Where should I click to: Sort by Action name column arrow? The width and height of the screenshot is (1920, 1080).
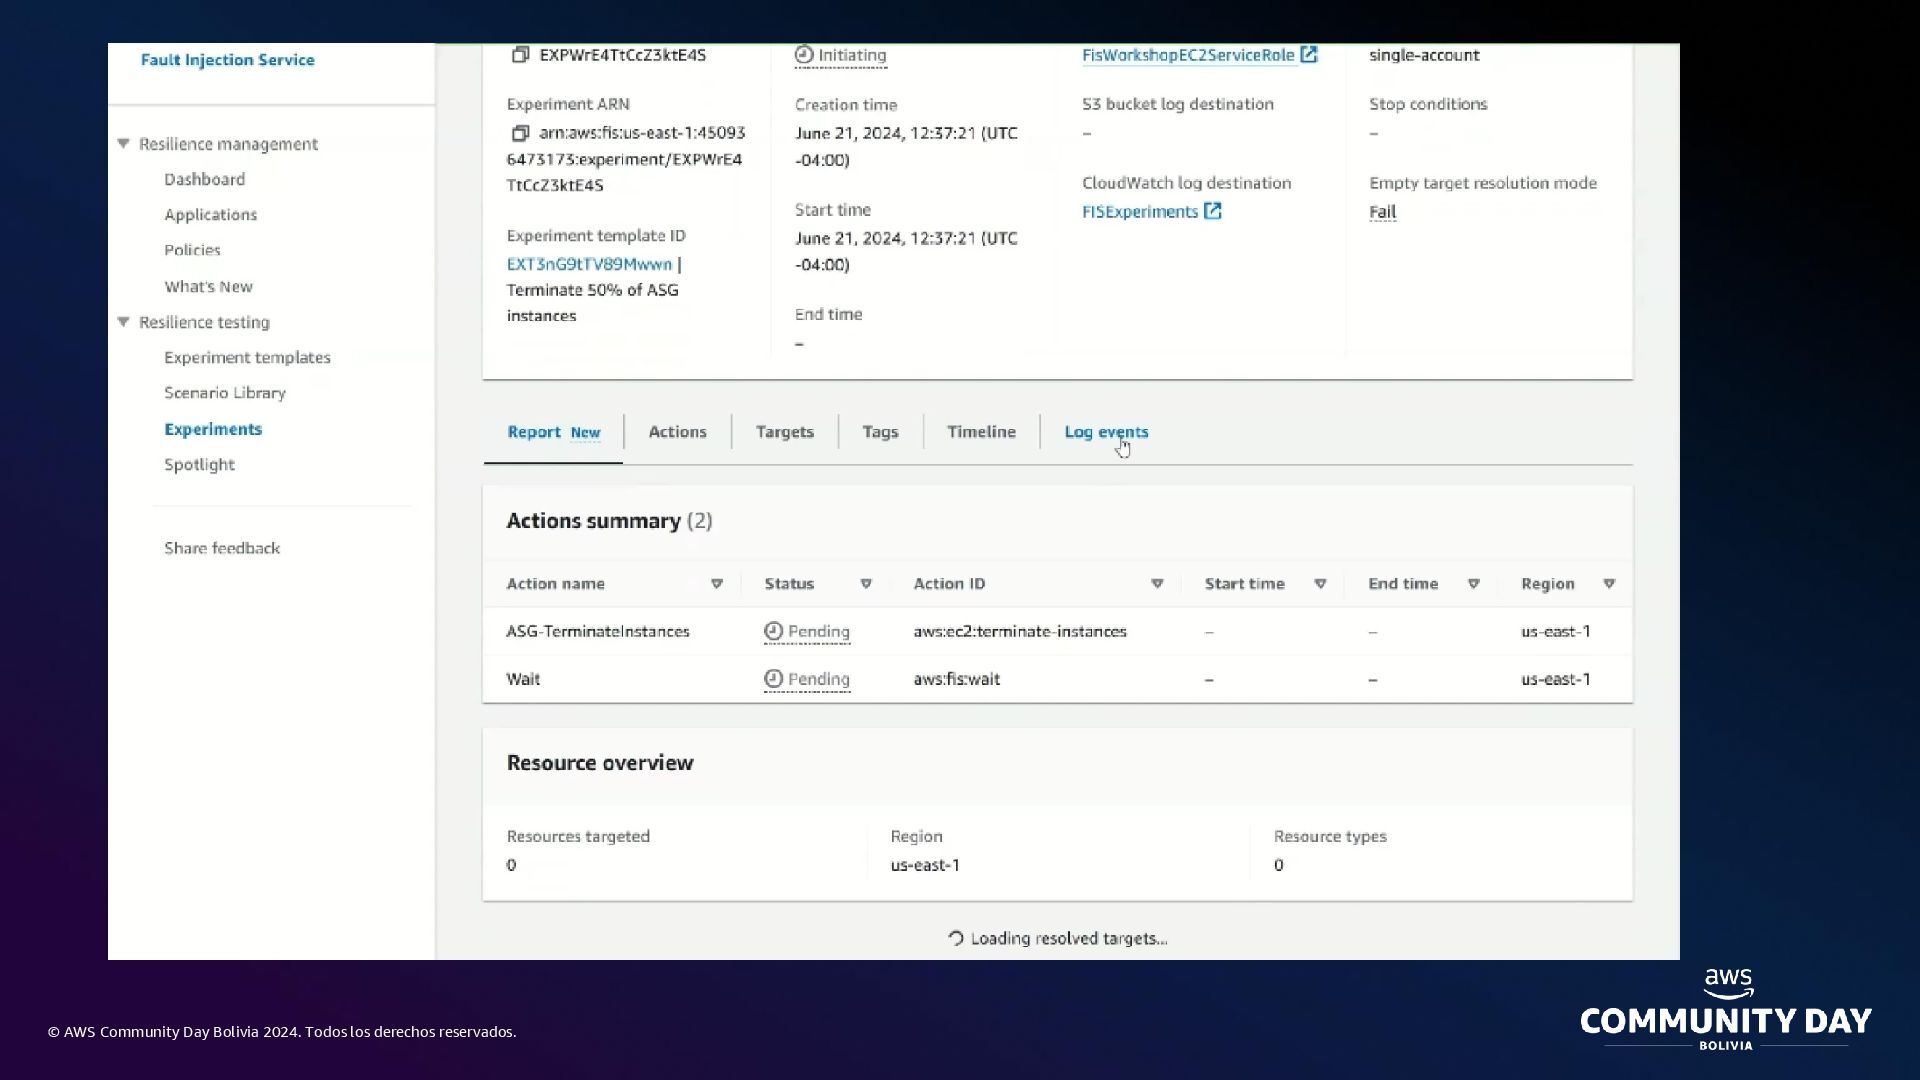click(717, 584)
